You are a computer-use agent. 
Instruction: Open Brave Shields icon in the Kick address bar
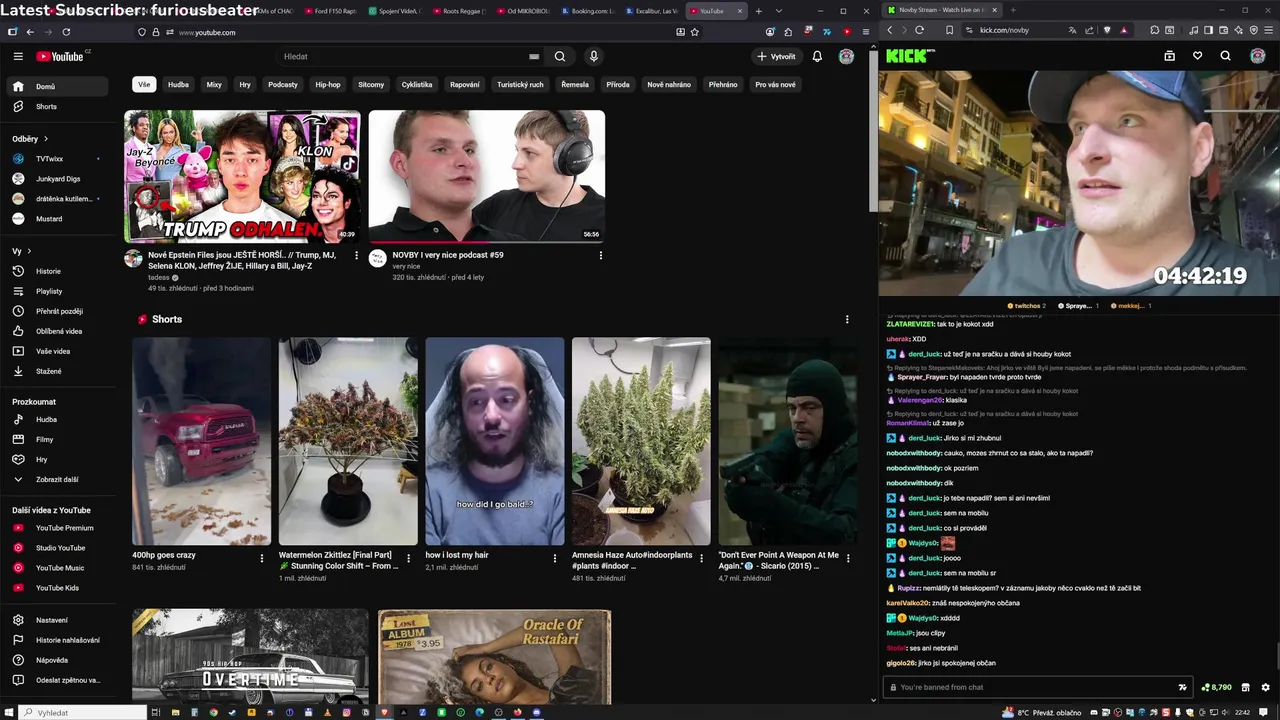click(x=1107, y=30)
